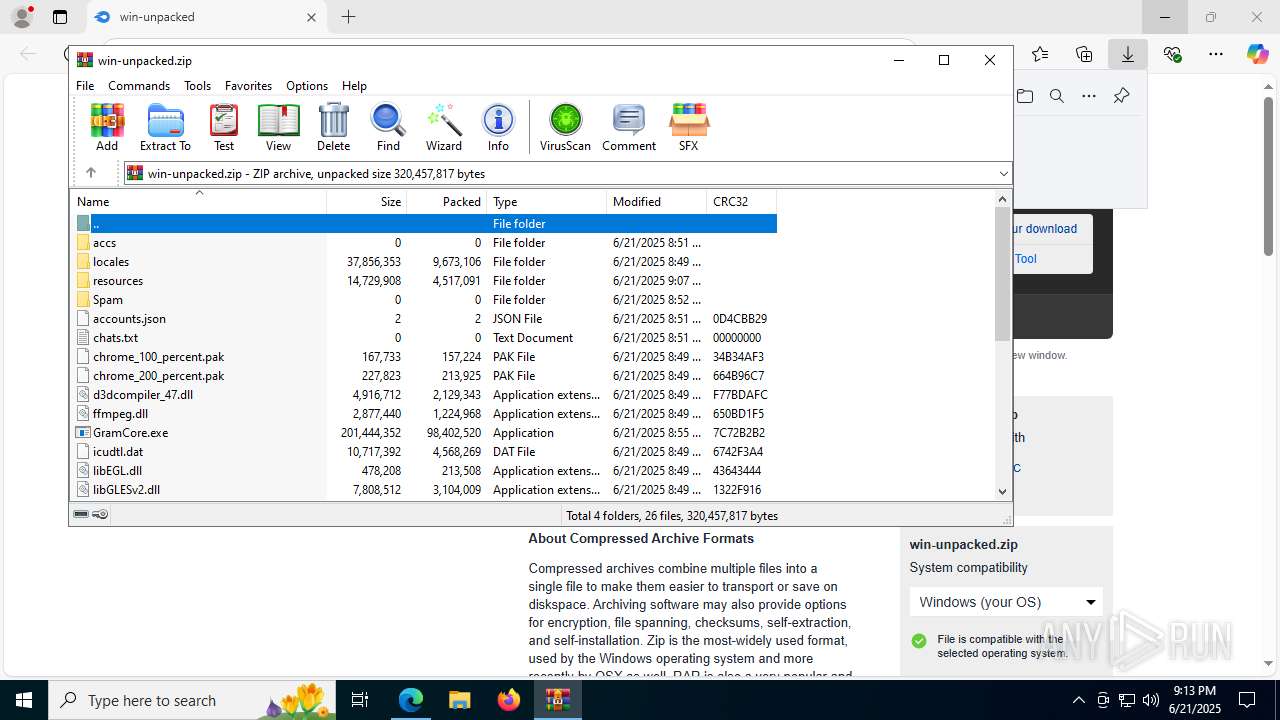Viewport: 1280px width, 720px height.
Task: Click the Add toolbar icon in WinRAR
Action: (107, 127)
